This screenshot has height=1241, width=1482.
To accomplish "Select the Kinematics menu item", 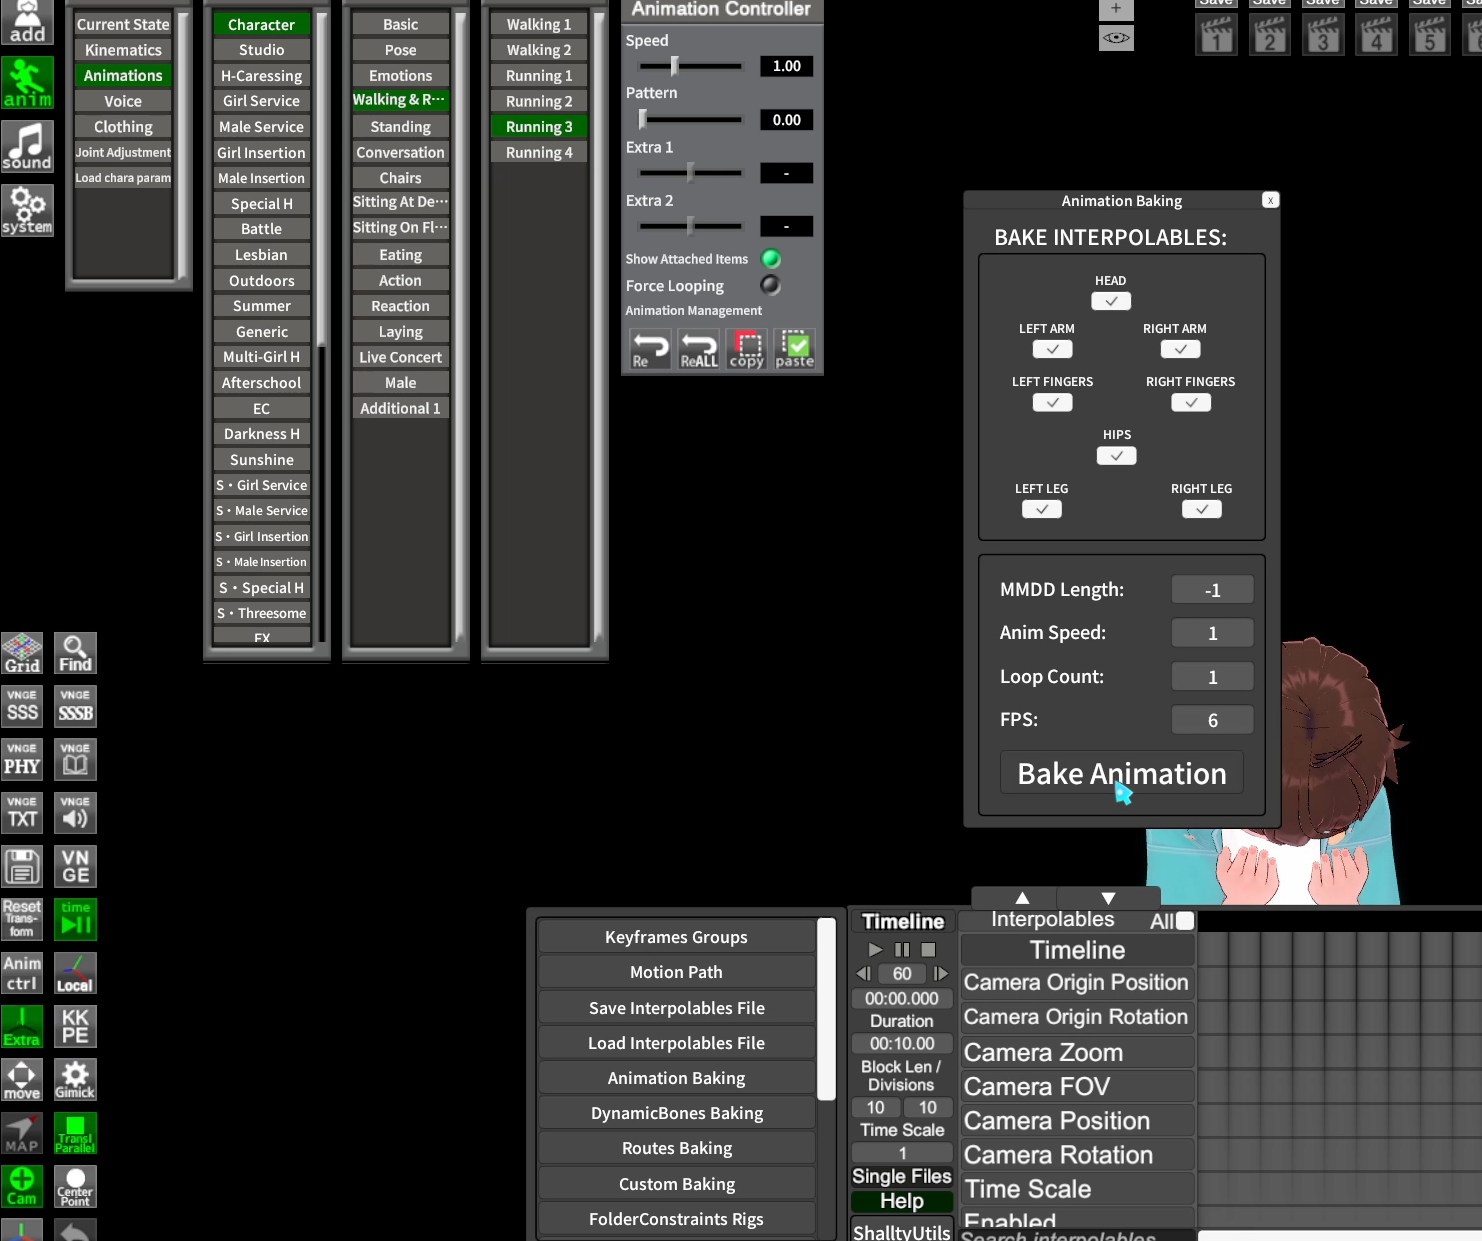I will point(123,50).
